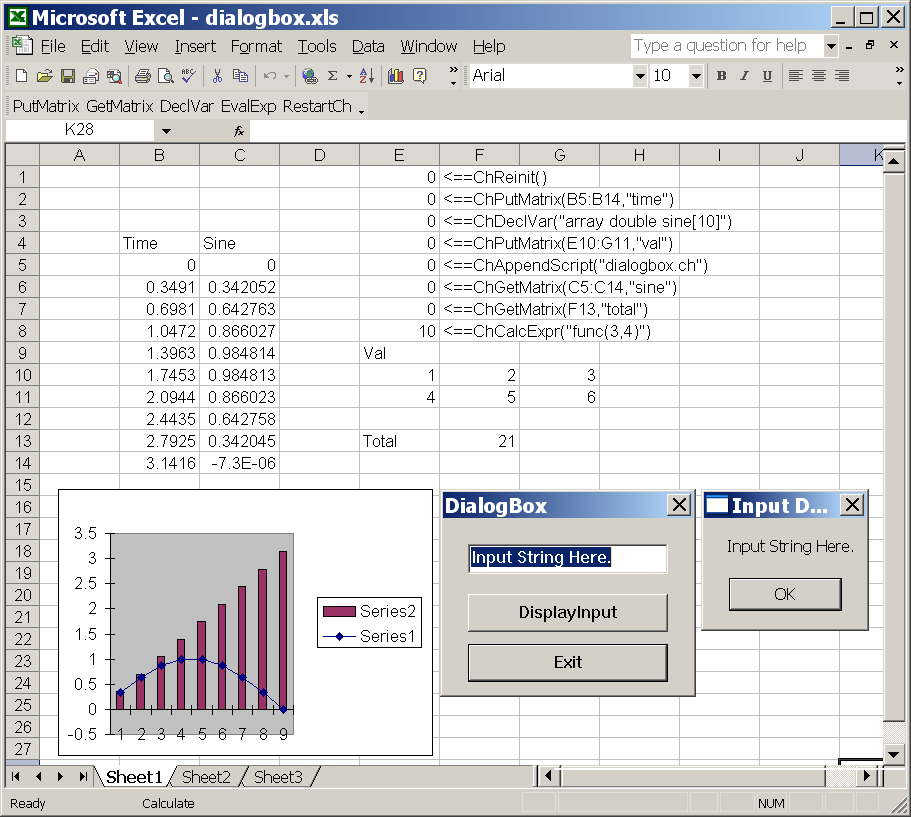Toggle Bold formatting

(721, 76)
